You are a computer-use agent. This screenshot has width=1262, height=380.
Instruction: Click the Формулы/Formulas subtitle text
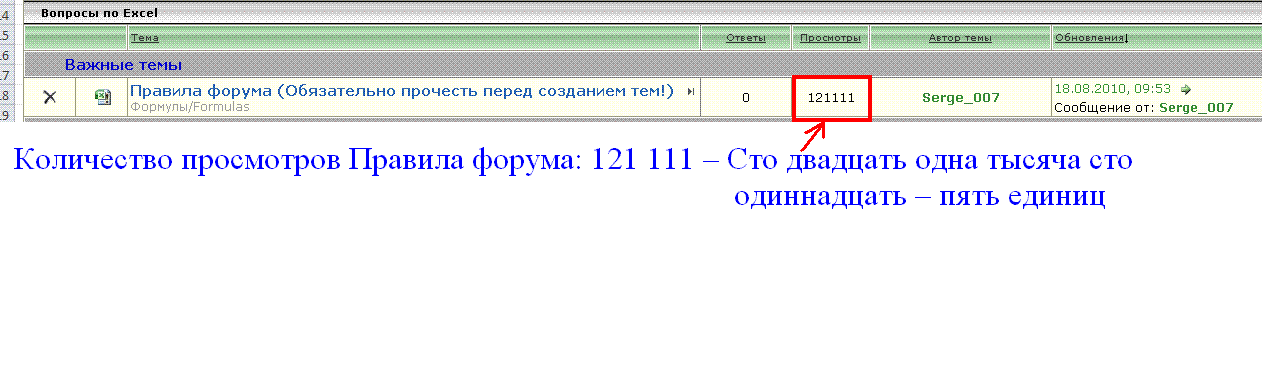click(x=190, y=106)
